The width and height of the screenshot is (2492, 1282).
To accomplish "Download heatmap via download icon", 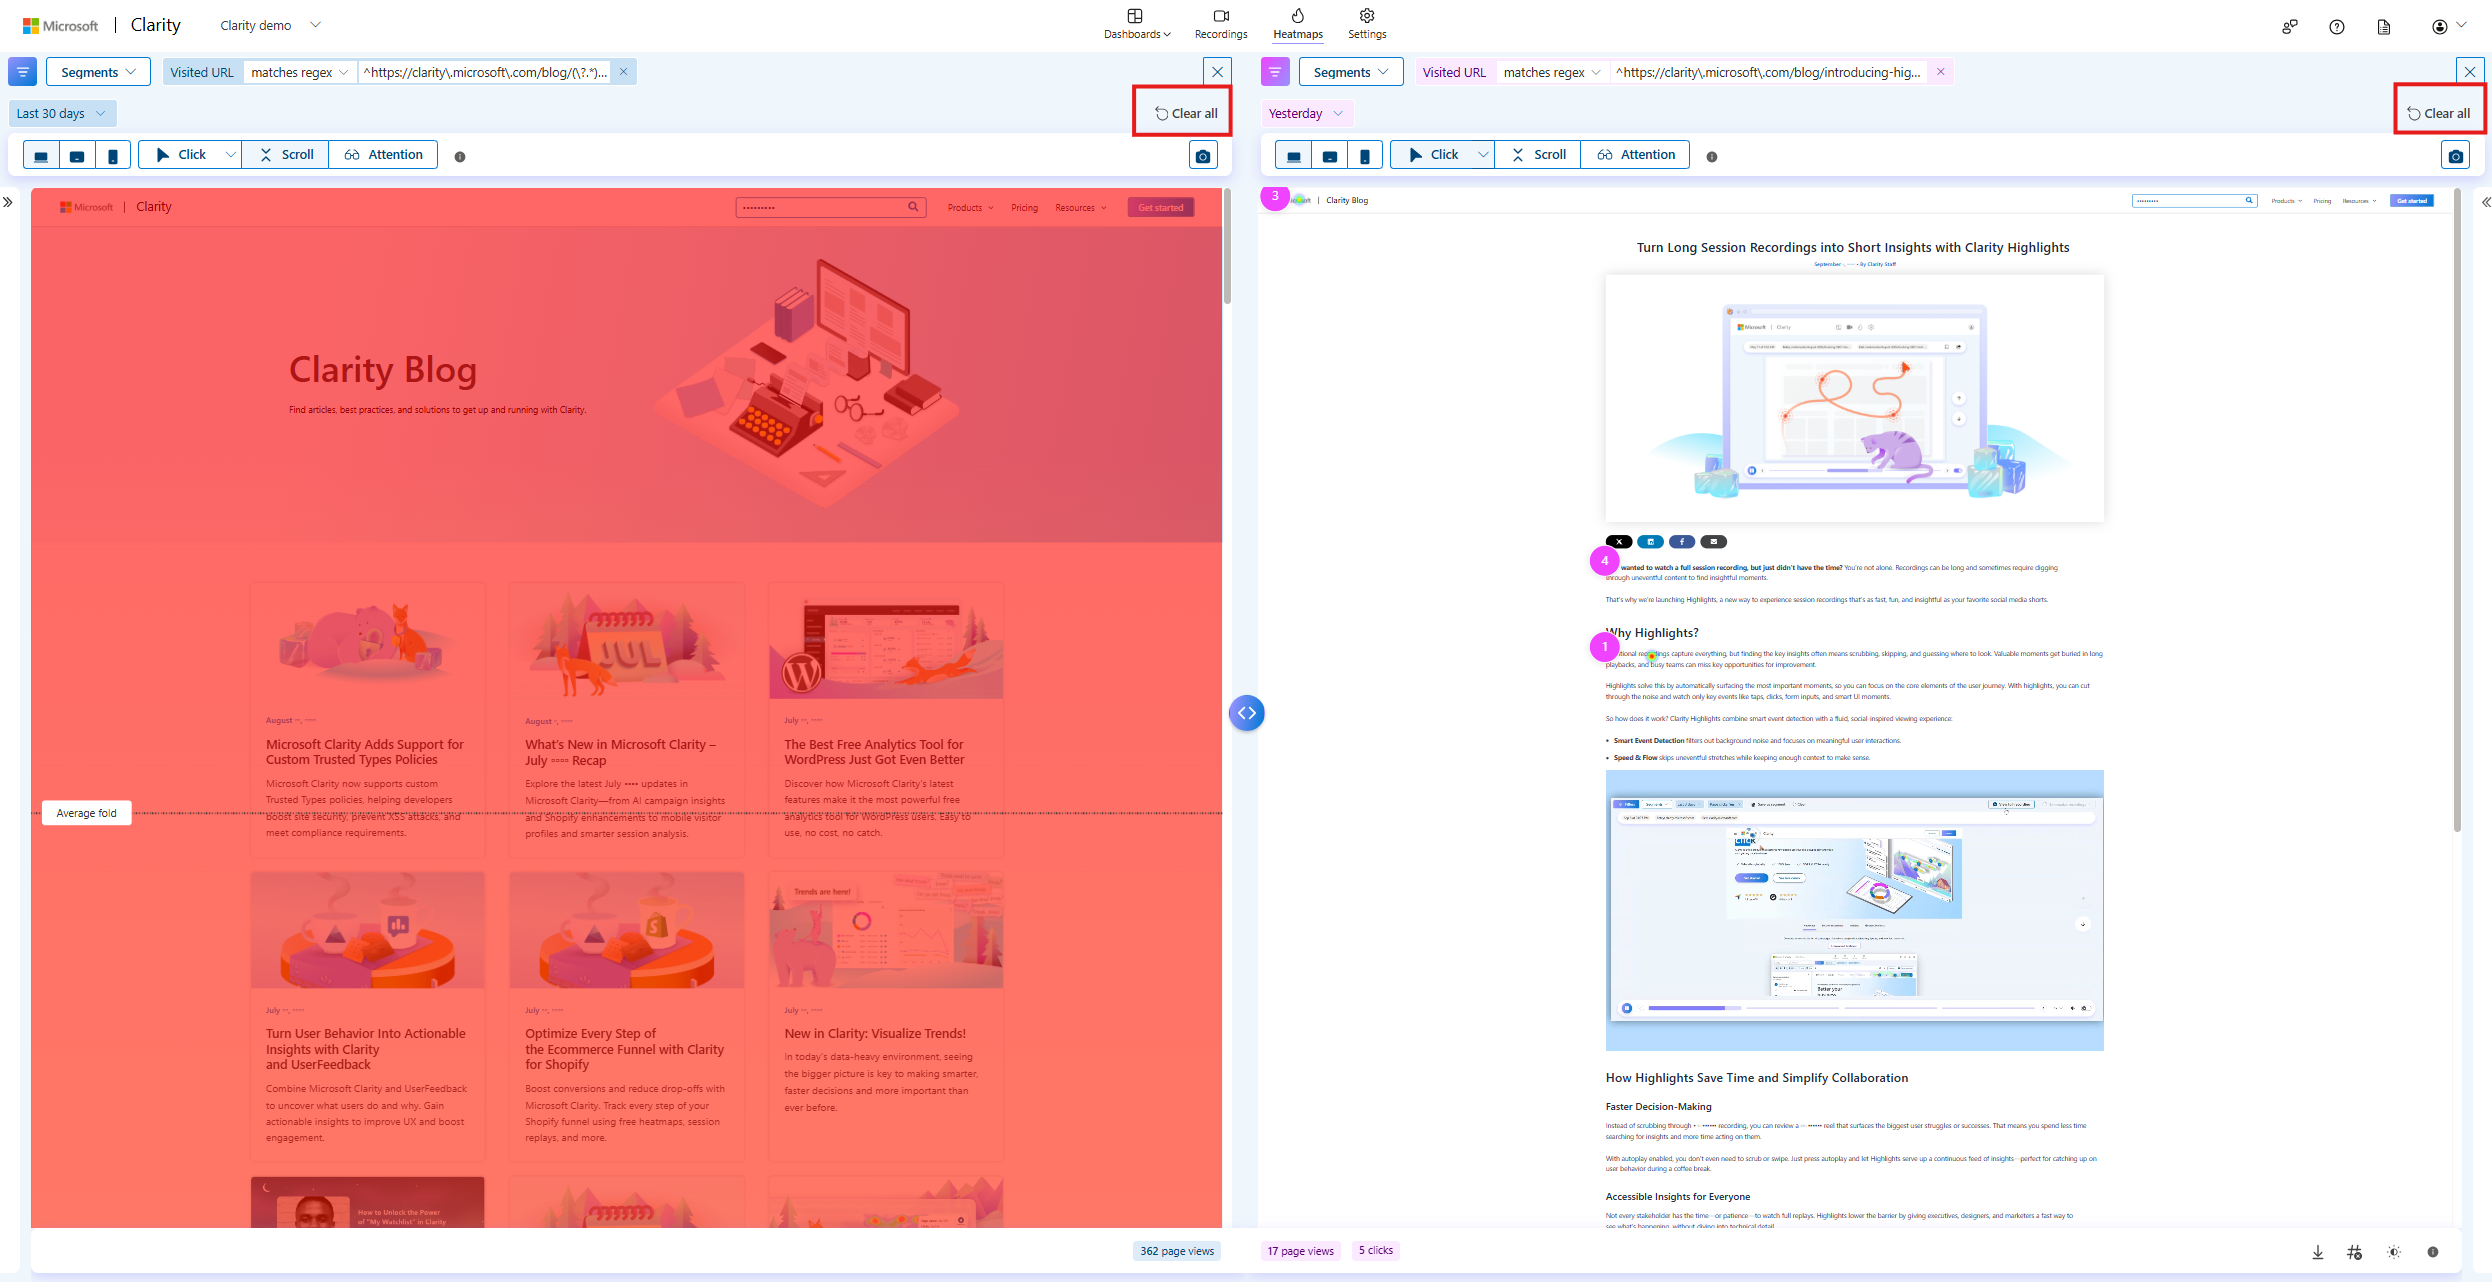I will (x=2318, y=1252).
